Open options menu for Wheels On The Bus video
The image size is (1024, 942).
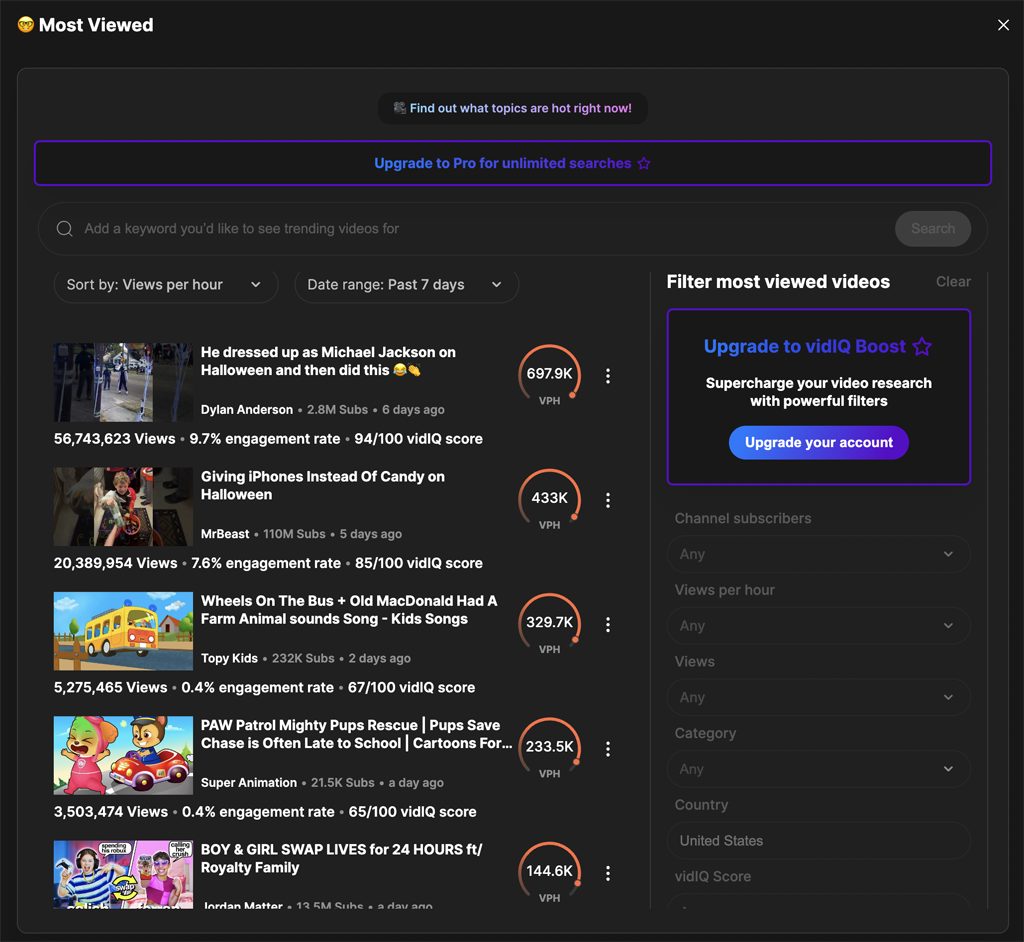tap(607, 625)
